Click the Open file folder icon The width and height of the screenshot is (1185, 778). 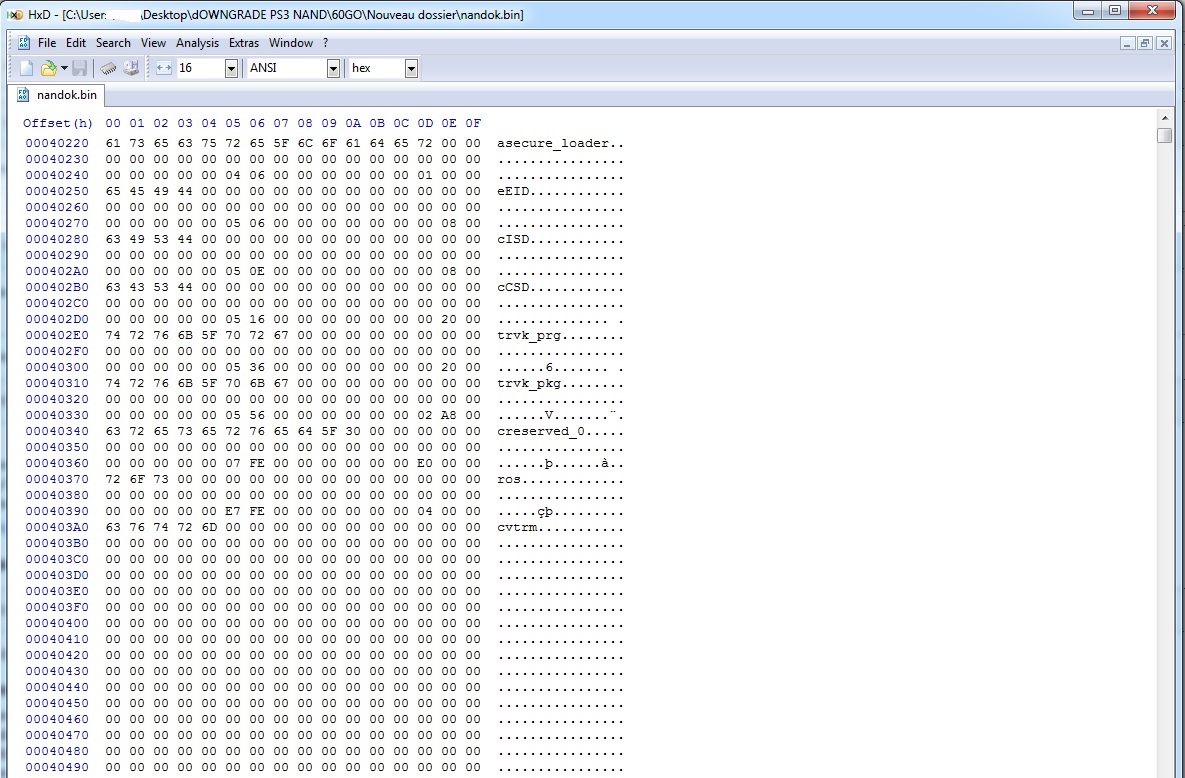[x=47, y=68]
